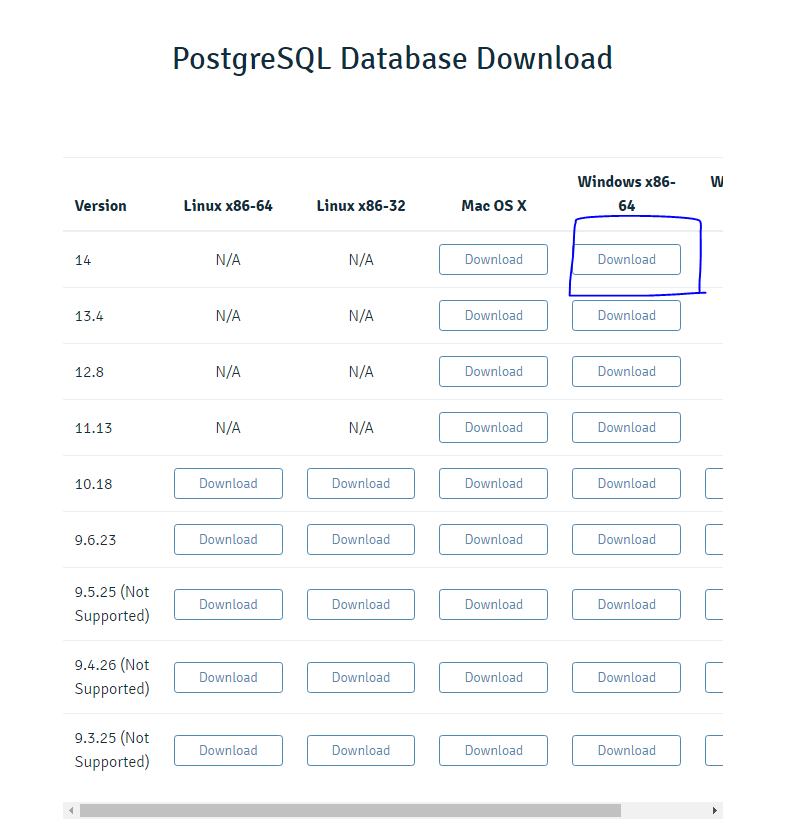Click N/A under Linux x86-32 for version 13.4
The width and height of the screenshot is (803, 830).
(x=361, y=316)
